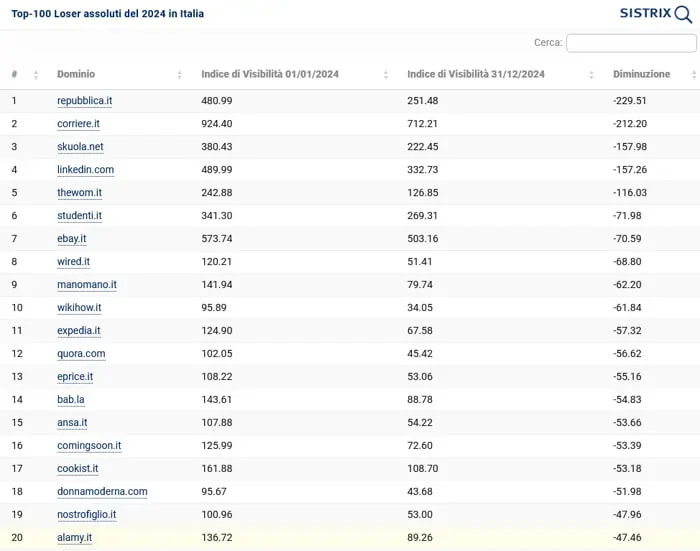Screen dimensions: 700x551
Task: Open the corriere.it link
Action: [78, 124]
